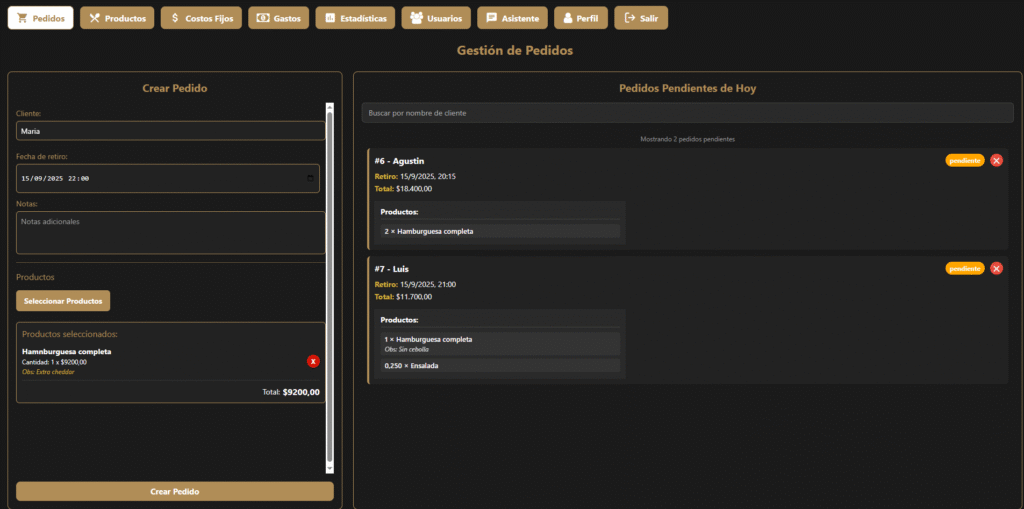1024x509 pixels.
Task: Click the Estadísticas chart icon
Action: coord(329,18)
